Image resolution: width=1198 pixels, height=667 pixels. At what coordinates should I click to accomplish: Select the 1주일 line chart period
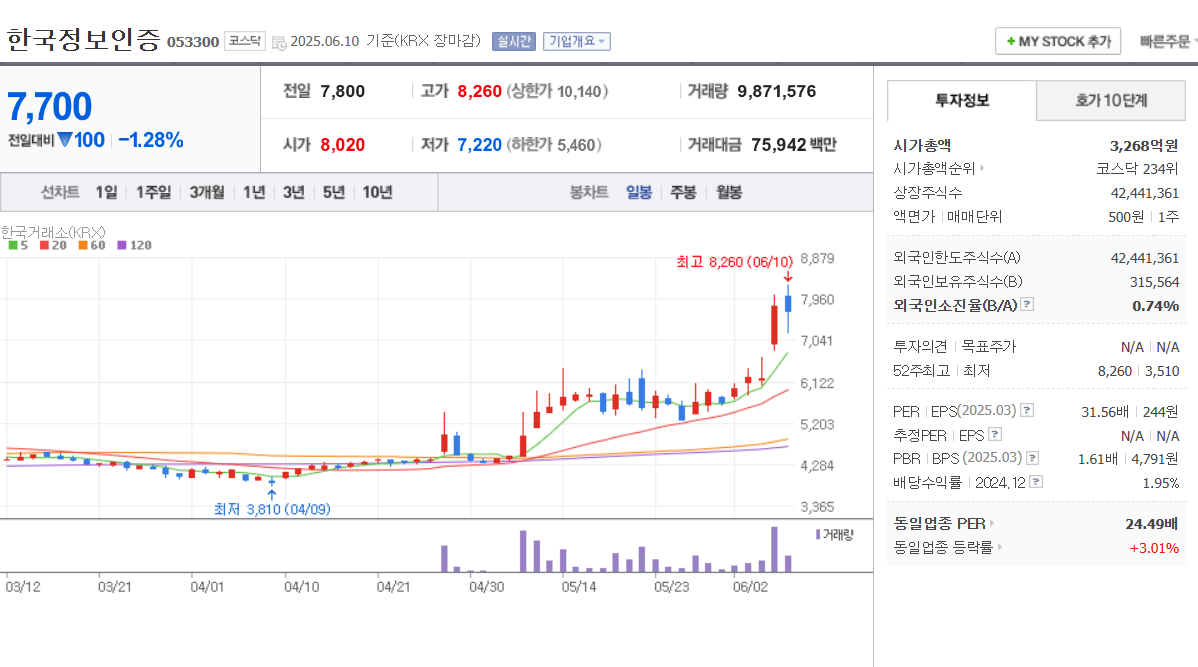pos(154,193)
